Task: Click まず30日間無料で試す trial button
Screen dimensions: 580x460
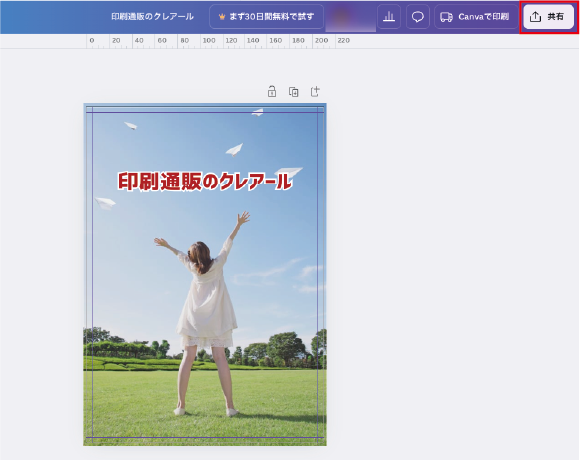Action: (x=266, y=17)
